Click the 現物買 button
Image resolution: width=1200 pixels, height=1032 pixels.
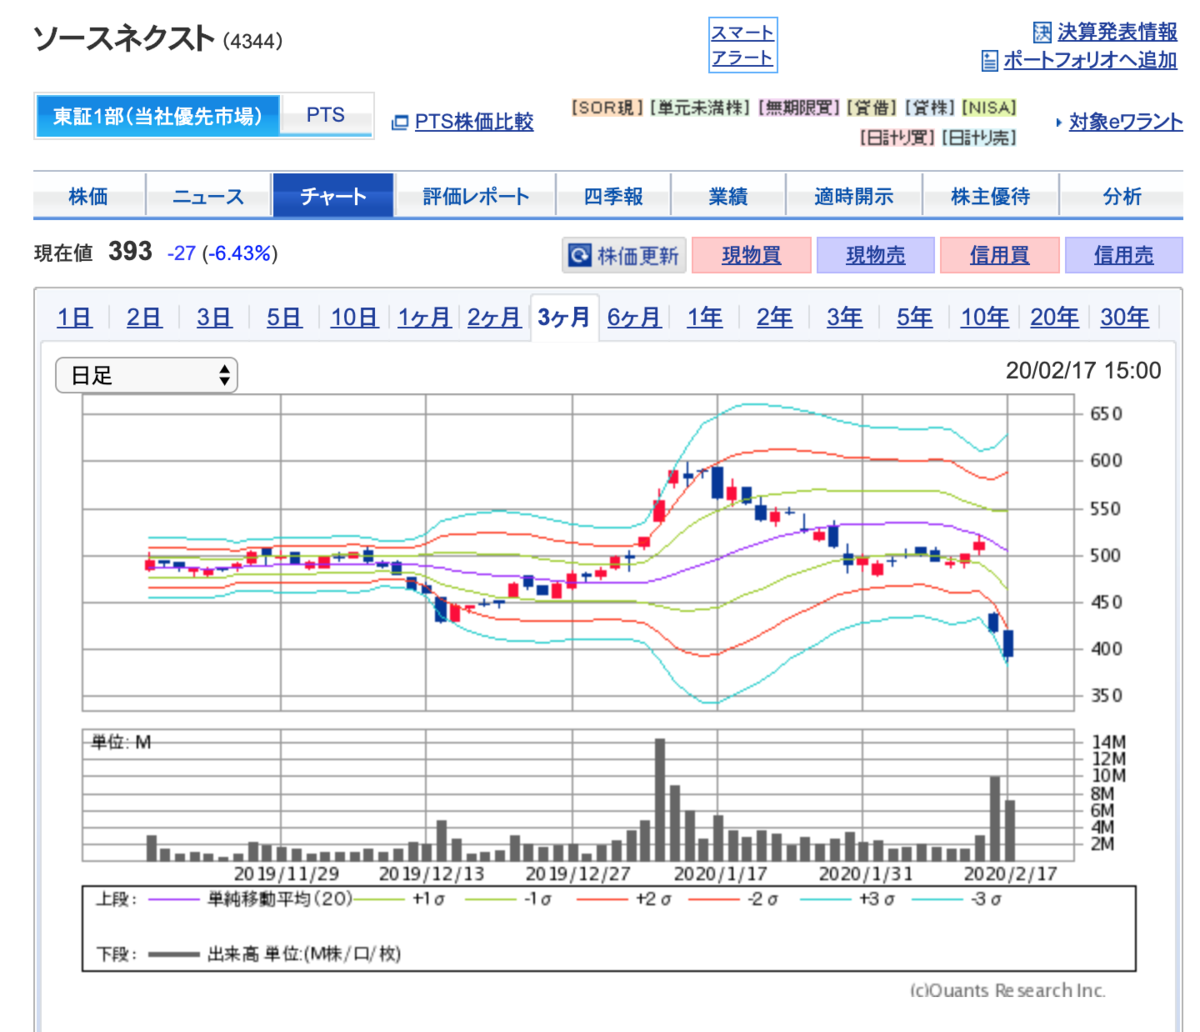(751, 256)
